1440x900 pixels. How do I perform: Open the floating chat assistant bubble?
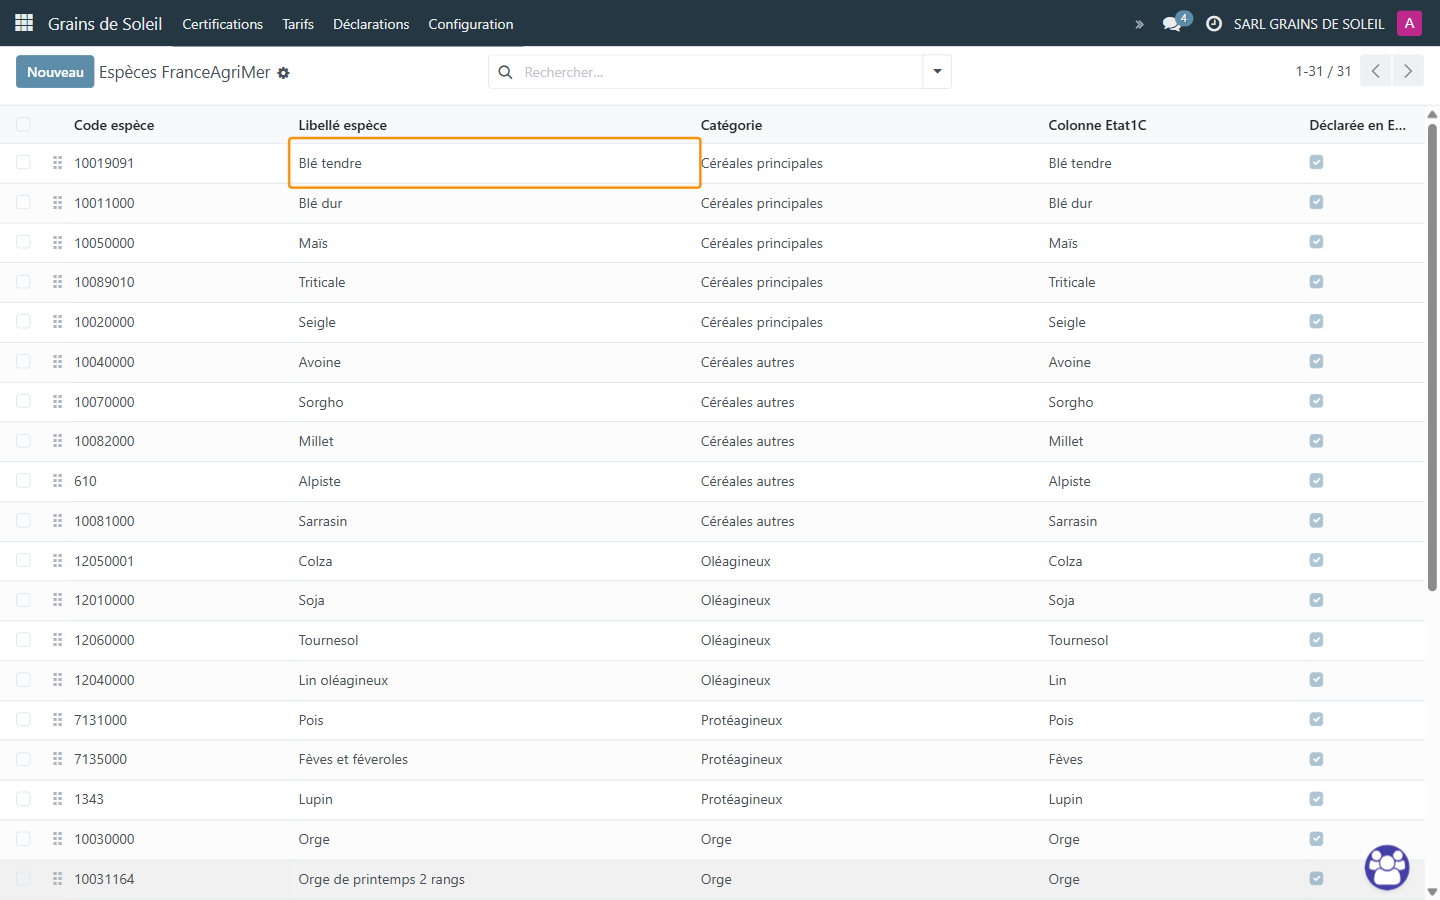pyautogui.click(x=1387, y=867)
